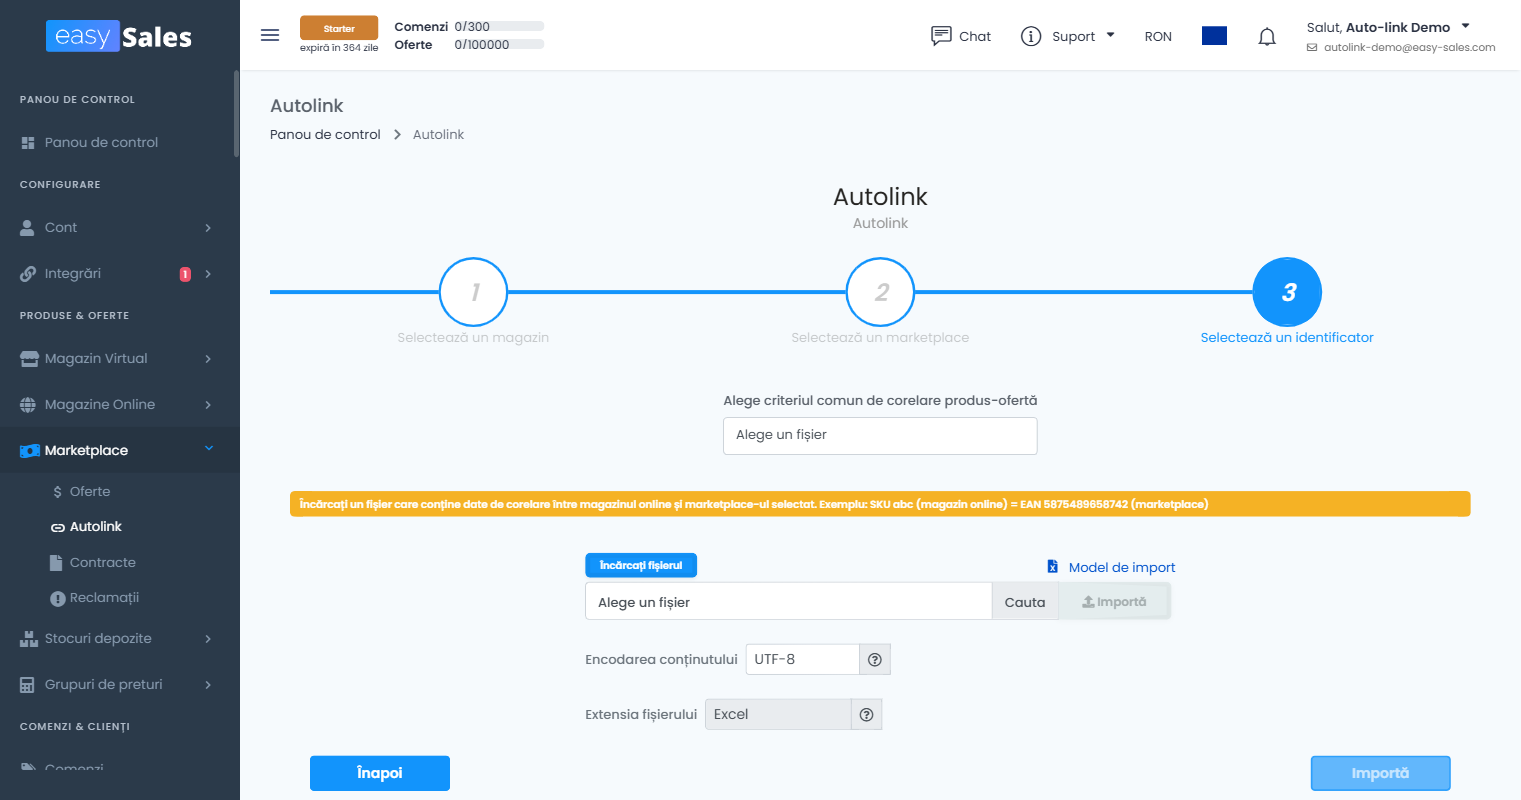
Task: Click the Integrări red notification badge
Action: coord(185,274)
